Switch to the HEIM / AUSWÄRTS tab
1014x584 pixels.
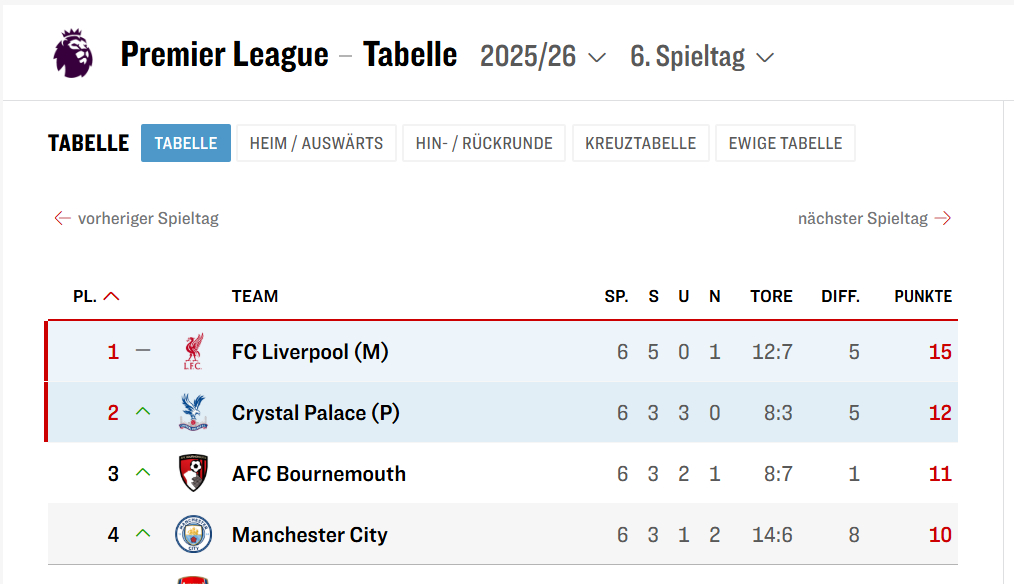(316, 143)
